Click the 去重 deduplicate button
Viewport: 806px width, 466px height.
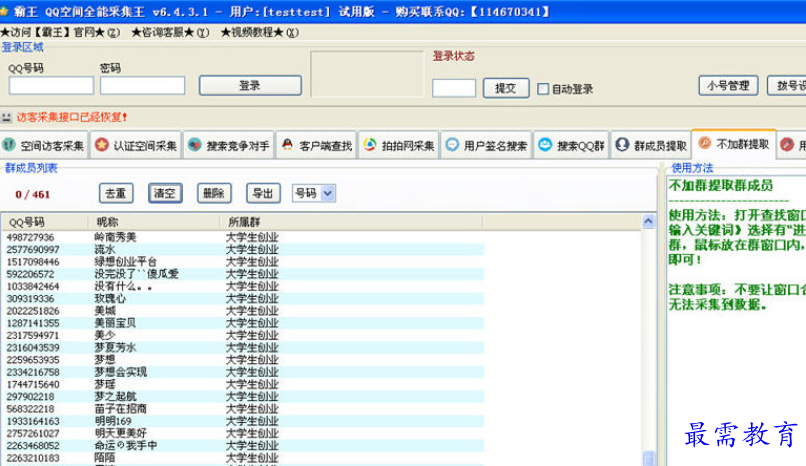point(116,193)
